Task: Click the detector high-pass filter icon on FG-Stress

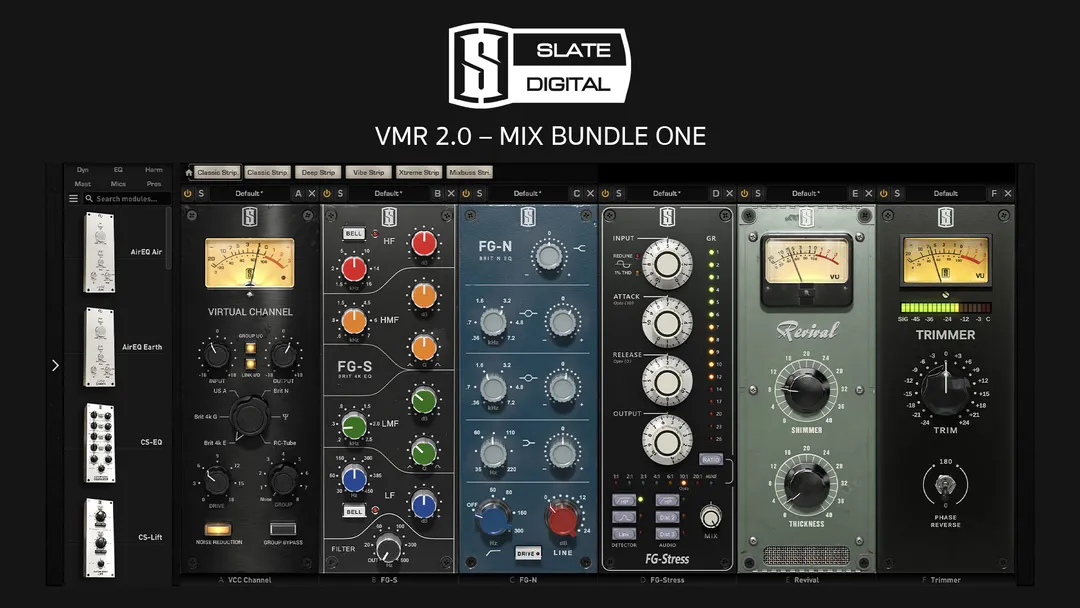Action: coord(624,501)
